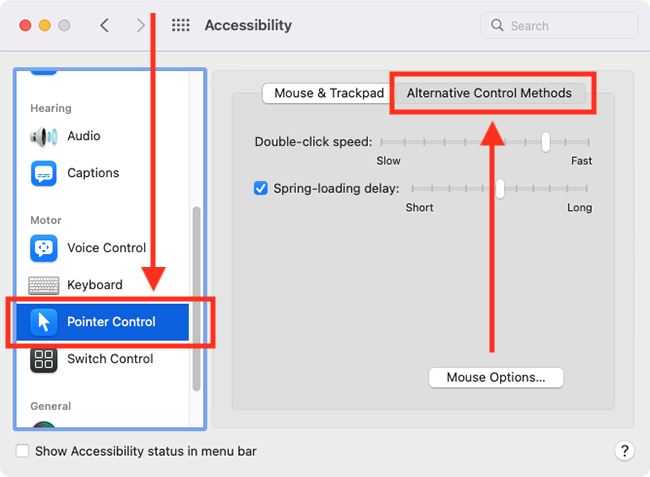Open the Switch Control grid icon
This screenshot has height=477, width=650.
click(44, 359)
